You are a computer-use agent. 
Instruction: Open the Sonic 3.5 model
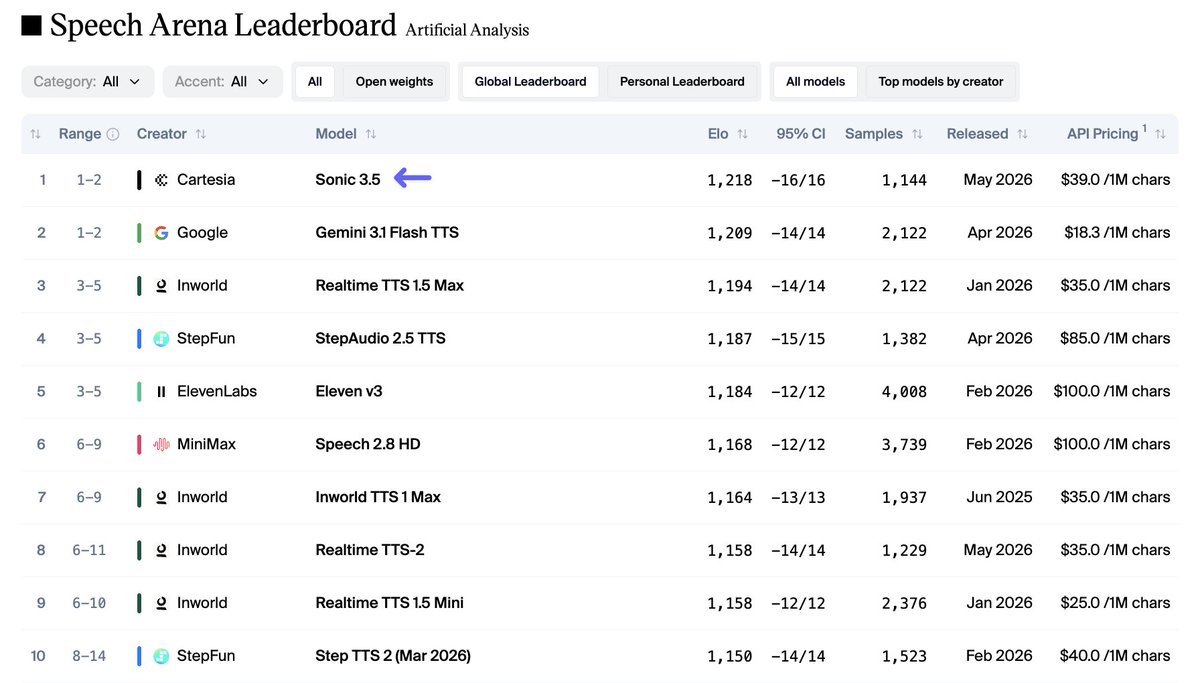click(348, 180)
